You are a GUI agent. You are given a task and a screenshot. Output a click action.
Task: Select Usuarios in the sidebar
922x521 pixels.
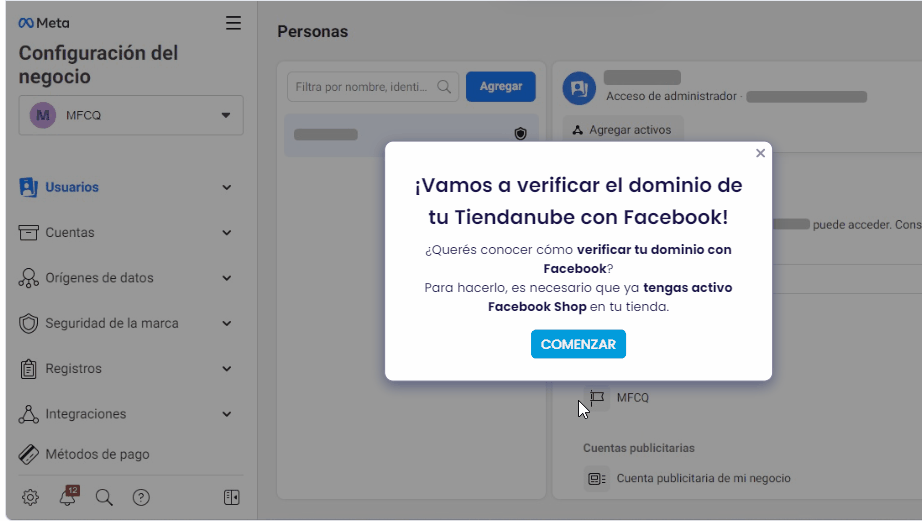72,187
